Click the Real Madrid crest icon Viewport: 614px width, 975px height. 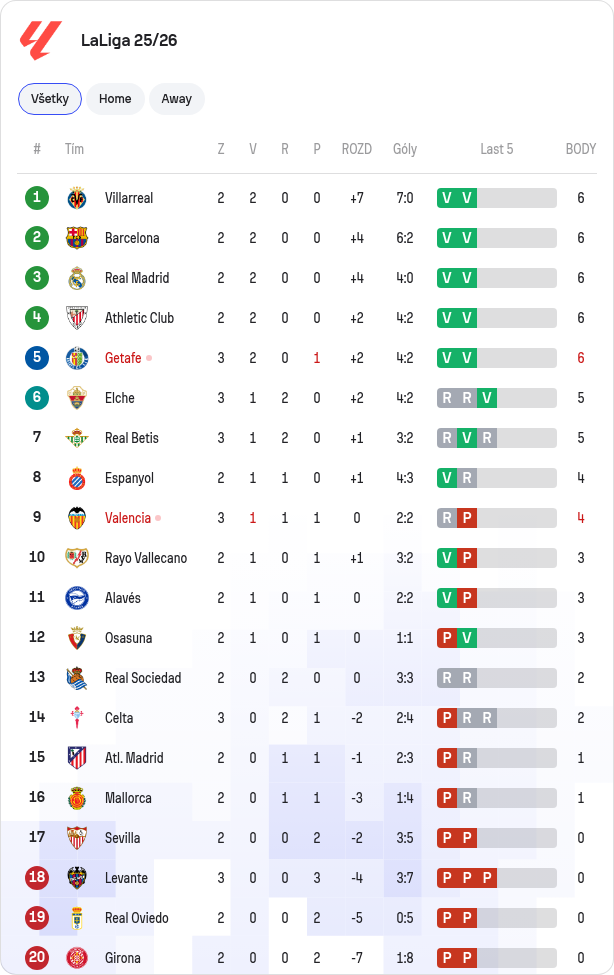pos(77,278)
